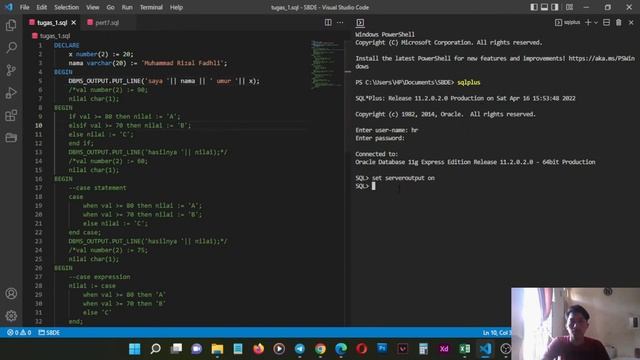This screenshot has width=640, height=360.
Task: Open Telegram from taskbar
Action: coord(300,349)
